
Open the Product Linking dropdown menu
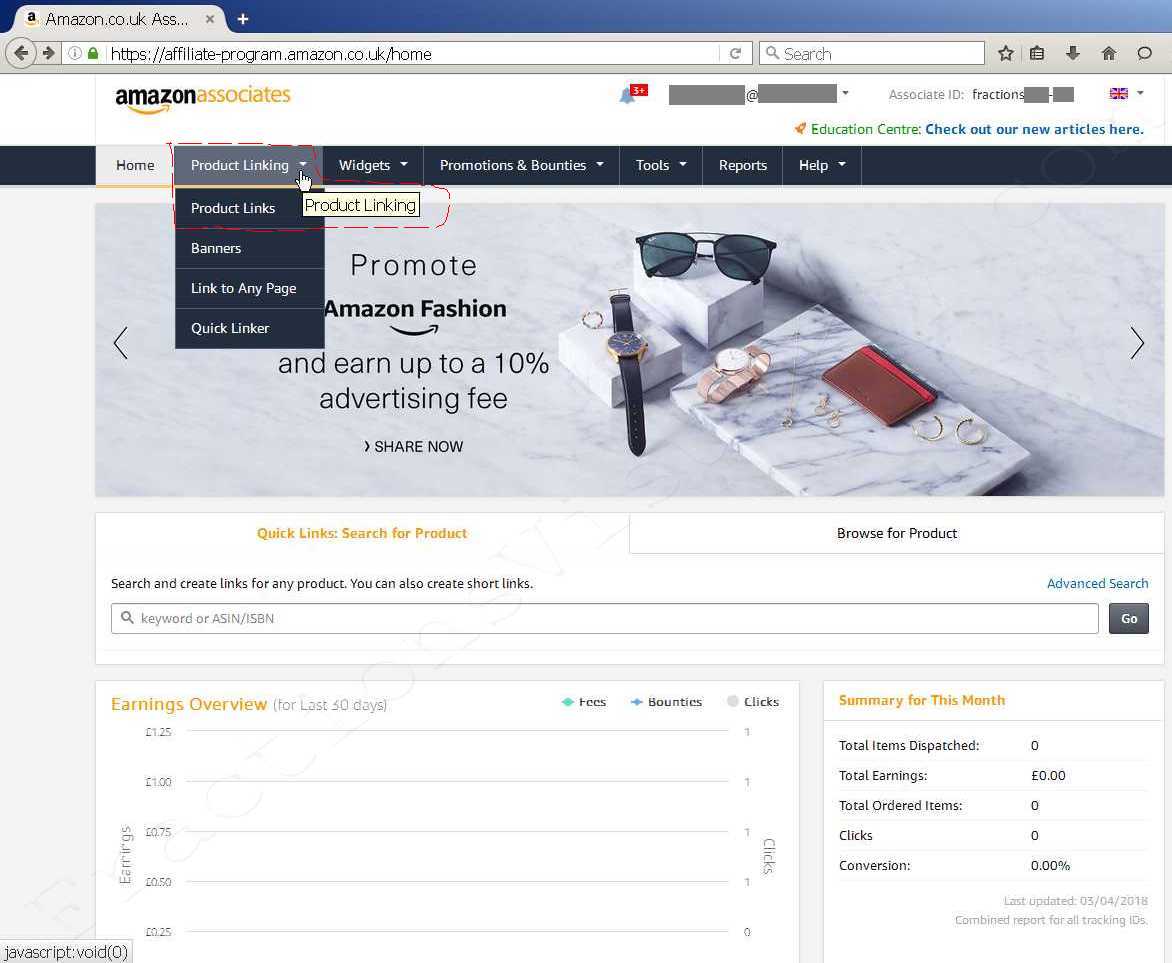point(248,165)
